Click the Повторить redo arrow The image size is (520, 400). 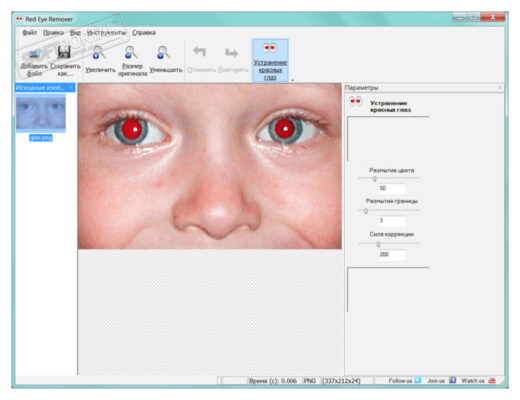[x=232, y=53]
